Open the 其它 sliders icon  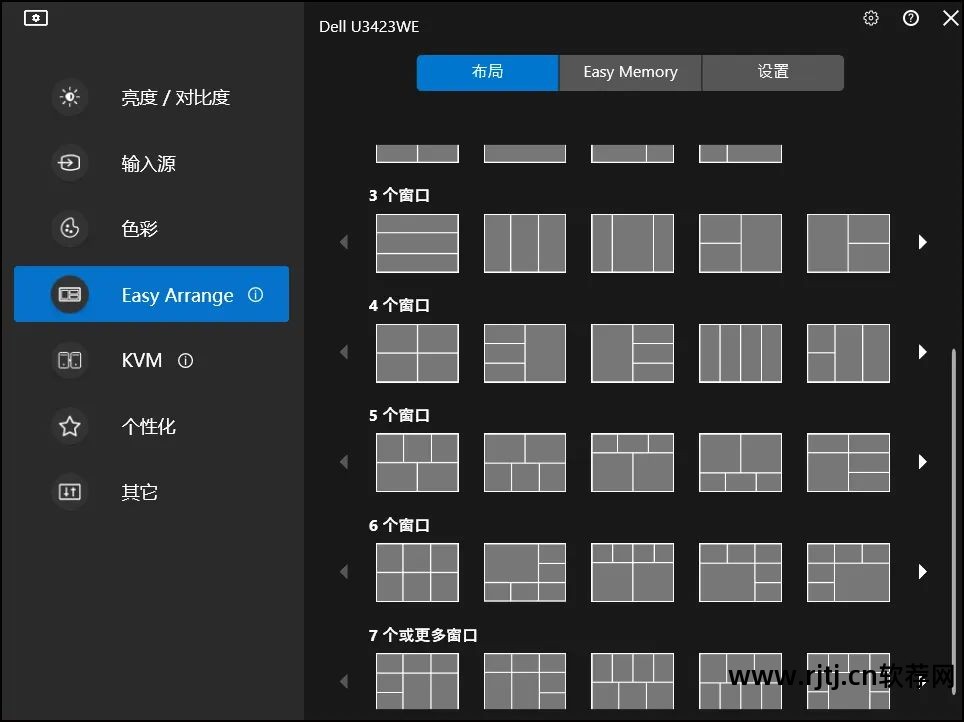coord(69,492)
